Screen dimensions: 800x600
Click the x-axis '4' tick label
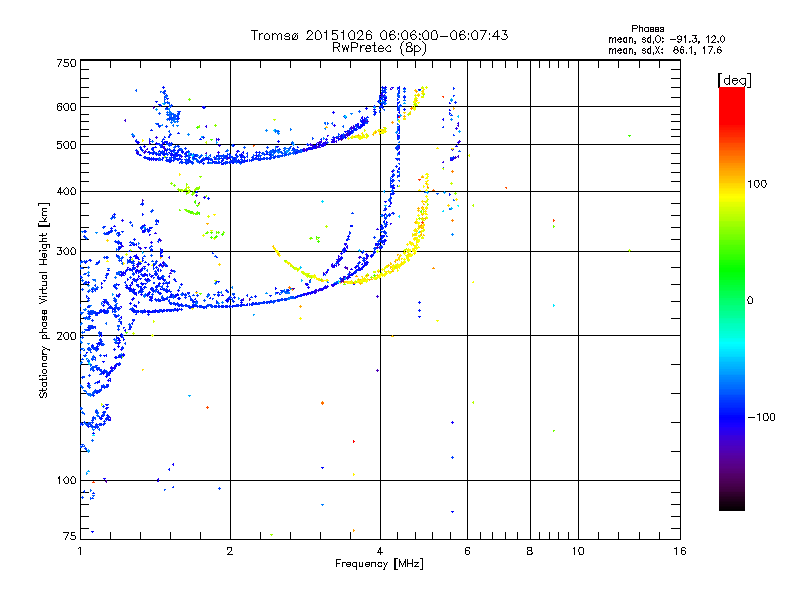pyautogui.click(x=380, y=552)
